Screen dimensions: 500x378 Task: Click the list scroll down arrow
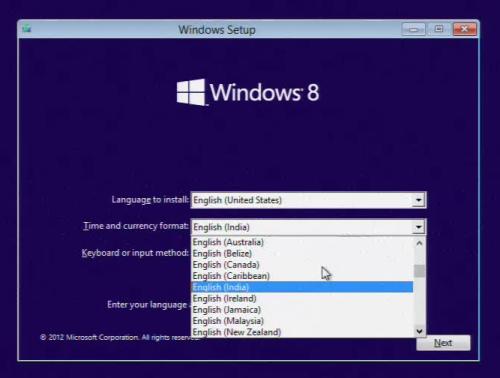[x=420, y=331]
